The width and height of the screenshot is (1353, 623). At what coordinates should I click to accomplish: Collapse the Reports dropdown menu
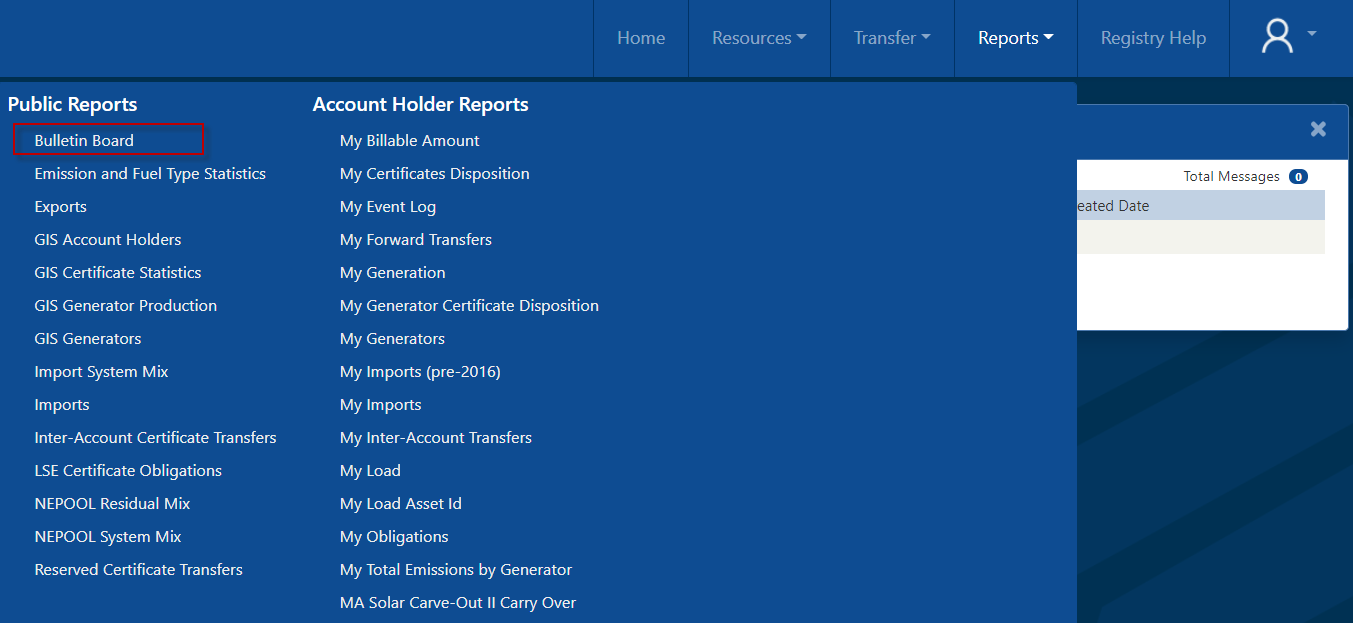click(x=1015, y=38)
